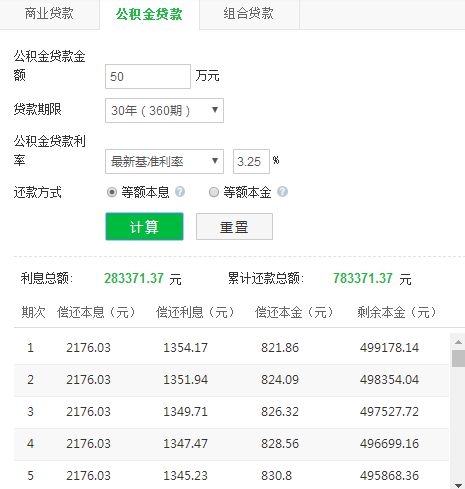The image size is (465, 489).
Task: Click the help icon beside 等额本金
Action: click(x=282, y=192)
